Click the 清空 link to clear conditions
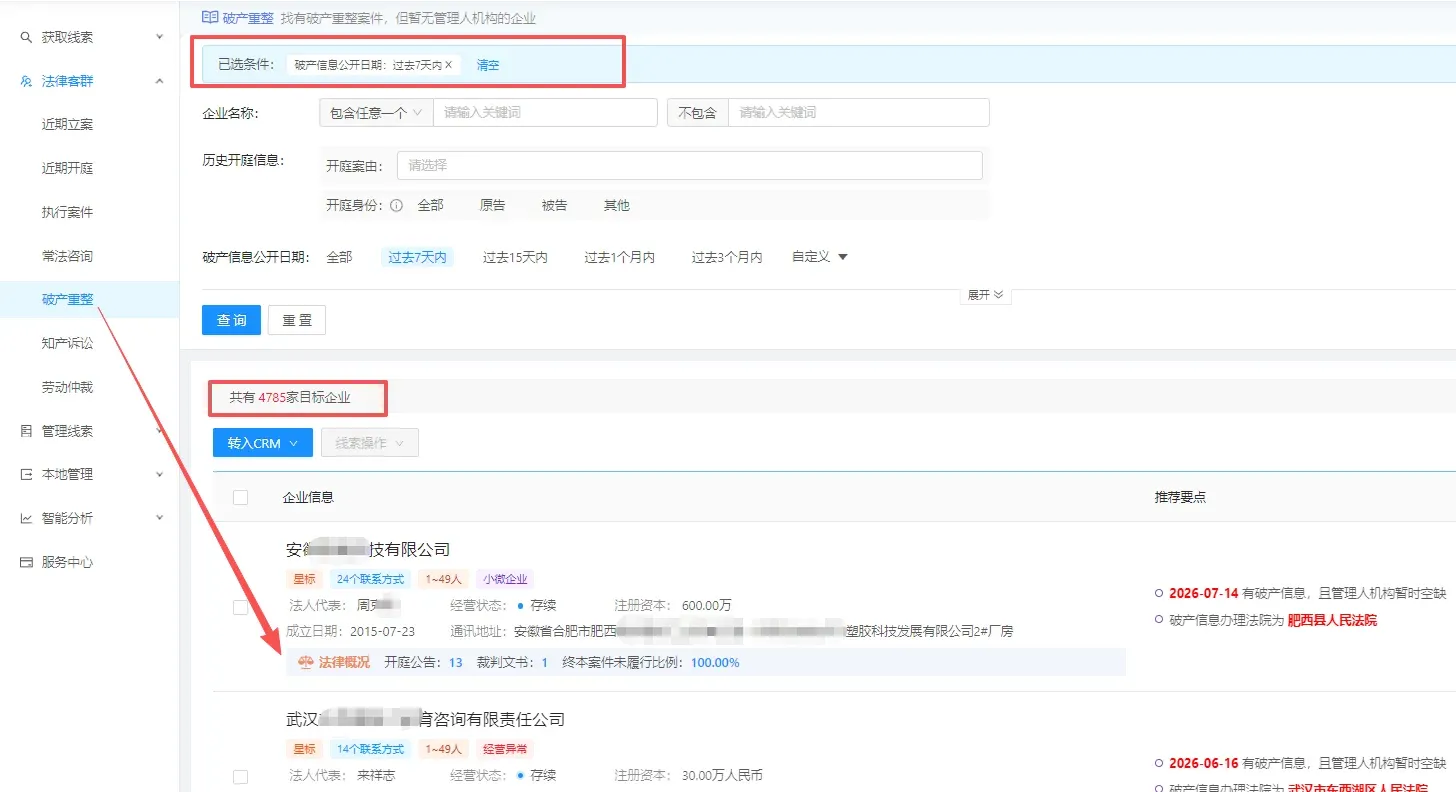Viewport: 1456px width, 792px height. click(488, 65)
